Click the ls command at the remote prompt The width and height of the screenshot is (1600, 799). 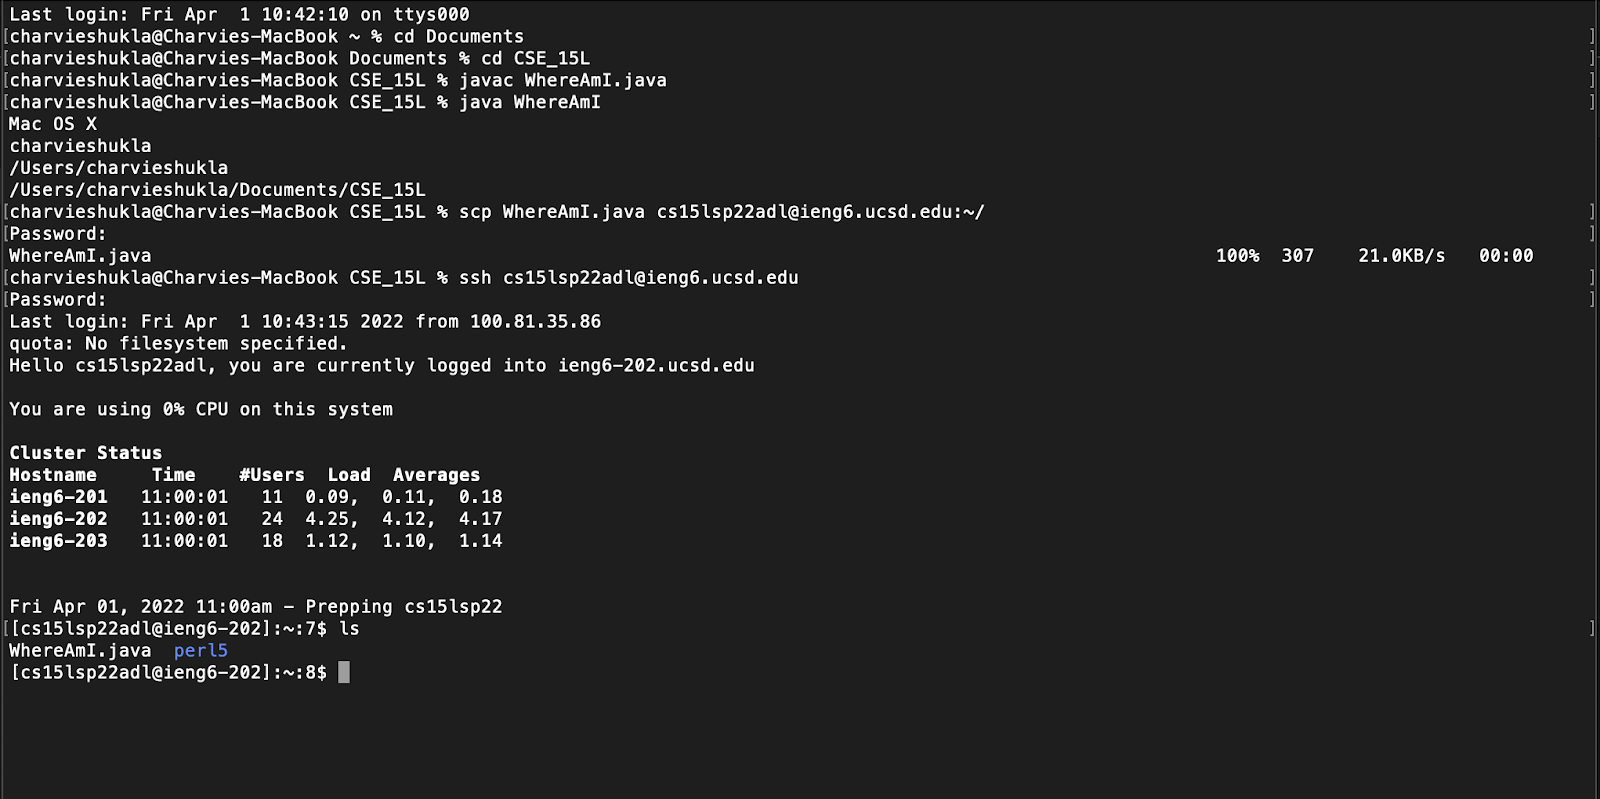[349, 629]
